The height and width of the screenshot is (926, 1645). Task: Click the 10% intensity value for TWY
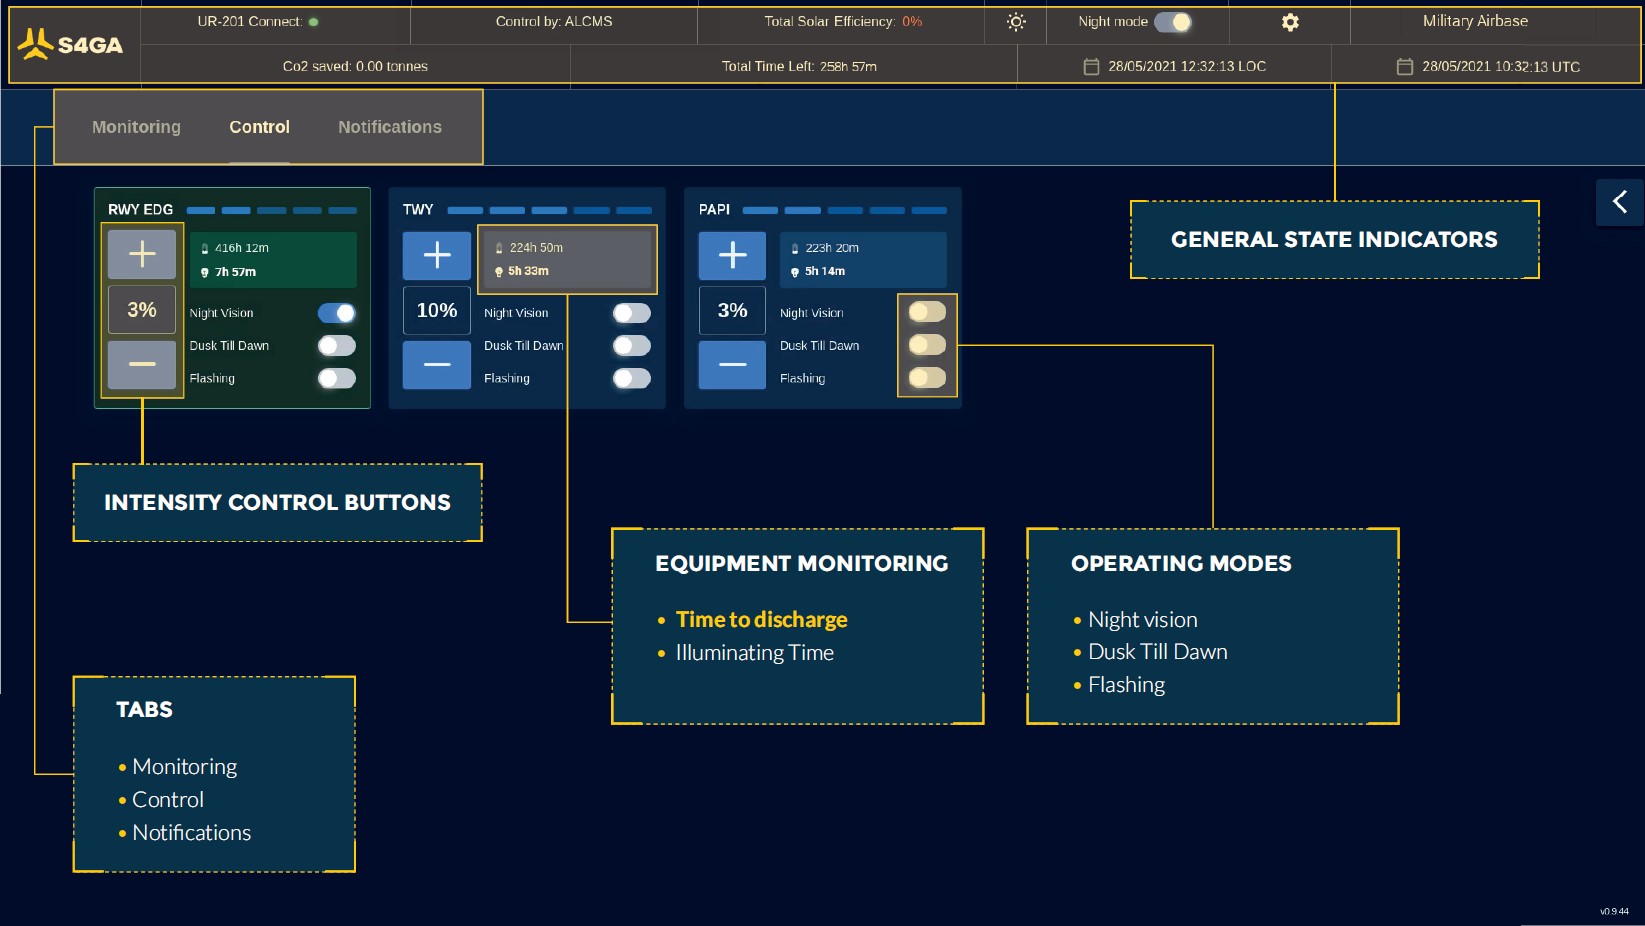[x=436, y=310]
